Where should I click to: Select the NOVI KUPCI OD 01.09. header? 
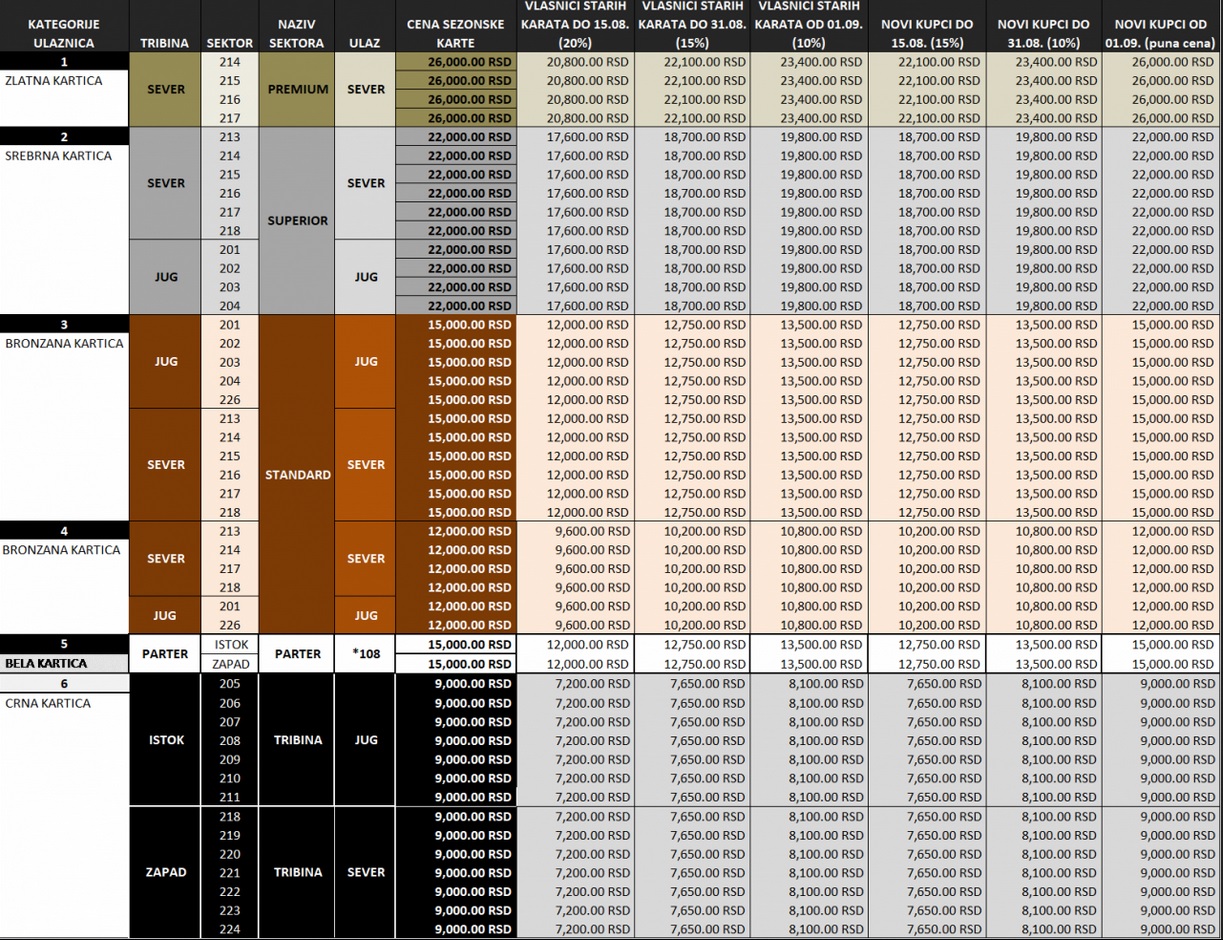pyautogui.click(x=1161, y=33)
